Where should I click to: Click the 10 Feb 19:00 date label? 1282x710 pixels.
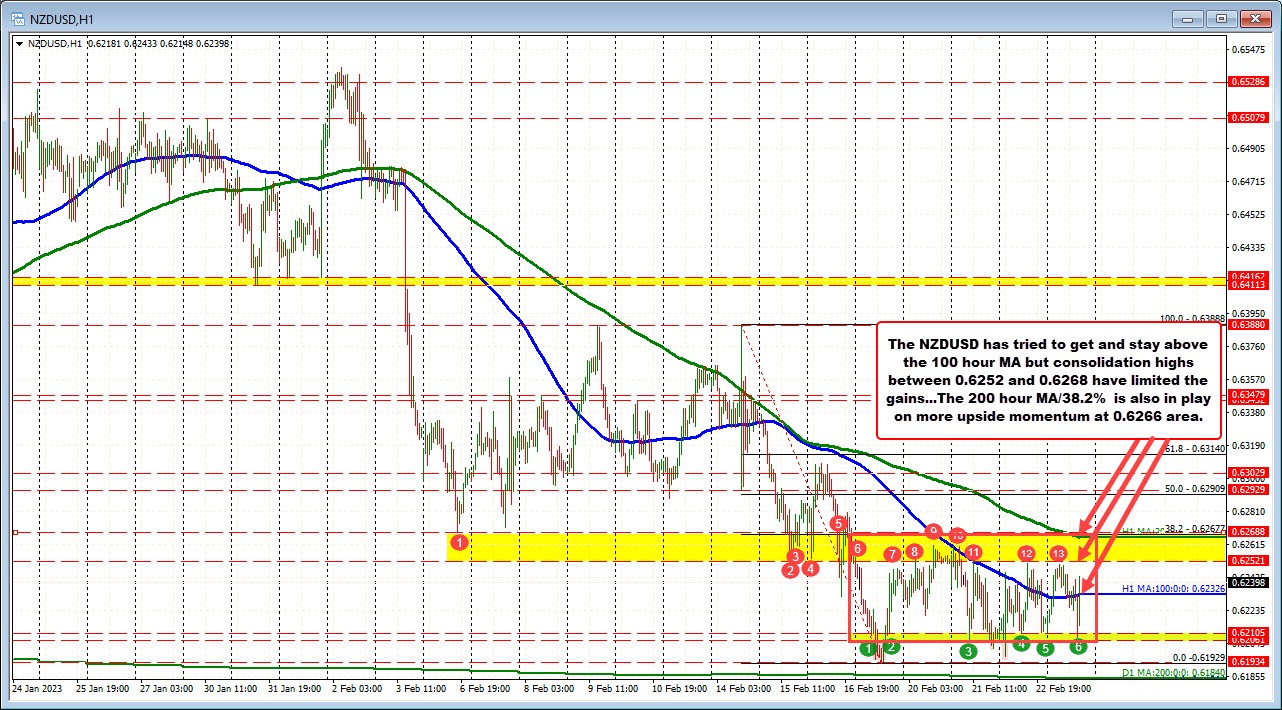pyautogui.click(x=680, y=689)
